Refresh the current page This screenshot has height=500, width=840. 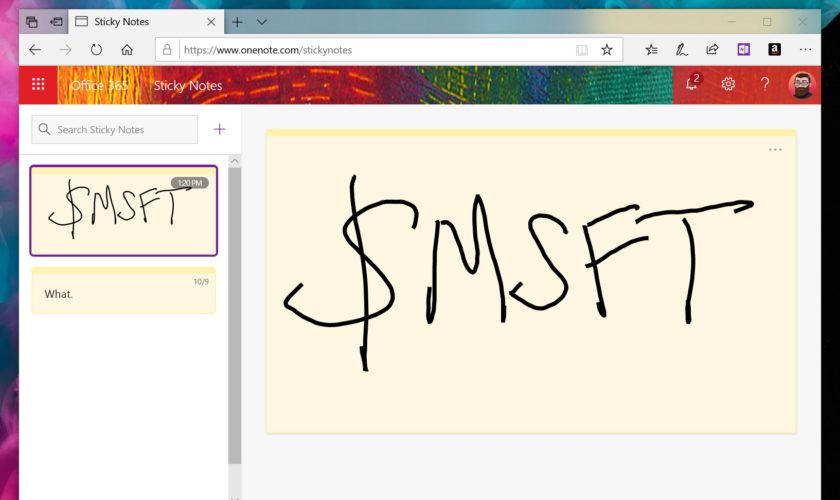point(96,50)
